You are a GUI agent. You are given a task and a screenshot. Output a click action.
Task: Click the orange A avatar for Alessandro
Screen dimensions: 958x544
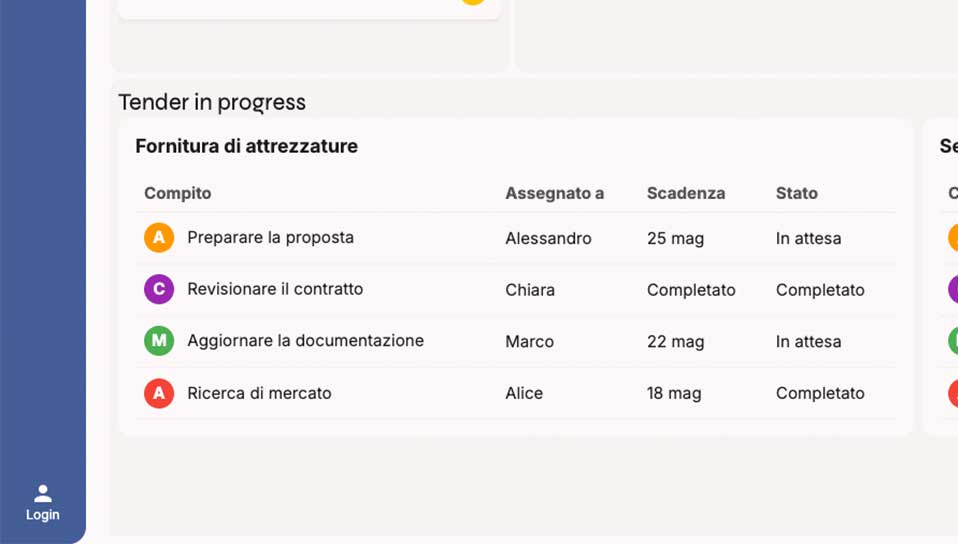click(x=159, y=237)
